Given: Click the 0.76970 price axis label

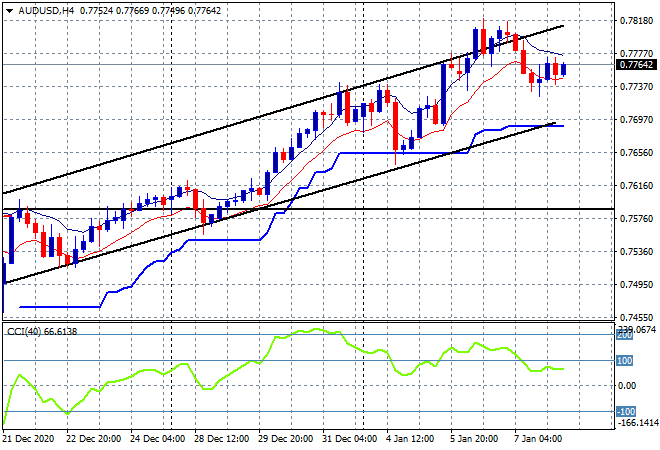Looking at the screenshot, I should tap(636, 120).
